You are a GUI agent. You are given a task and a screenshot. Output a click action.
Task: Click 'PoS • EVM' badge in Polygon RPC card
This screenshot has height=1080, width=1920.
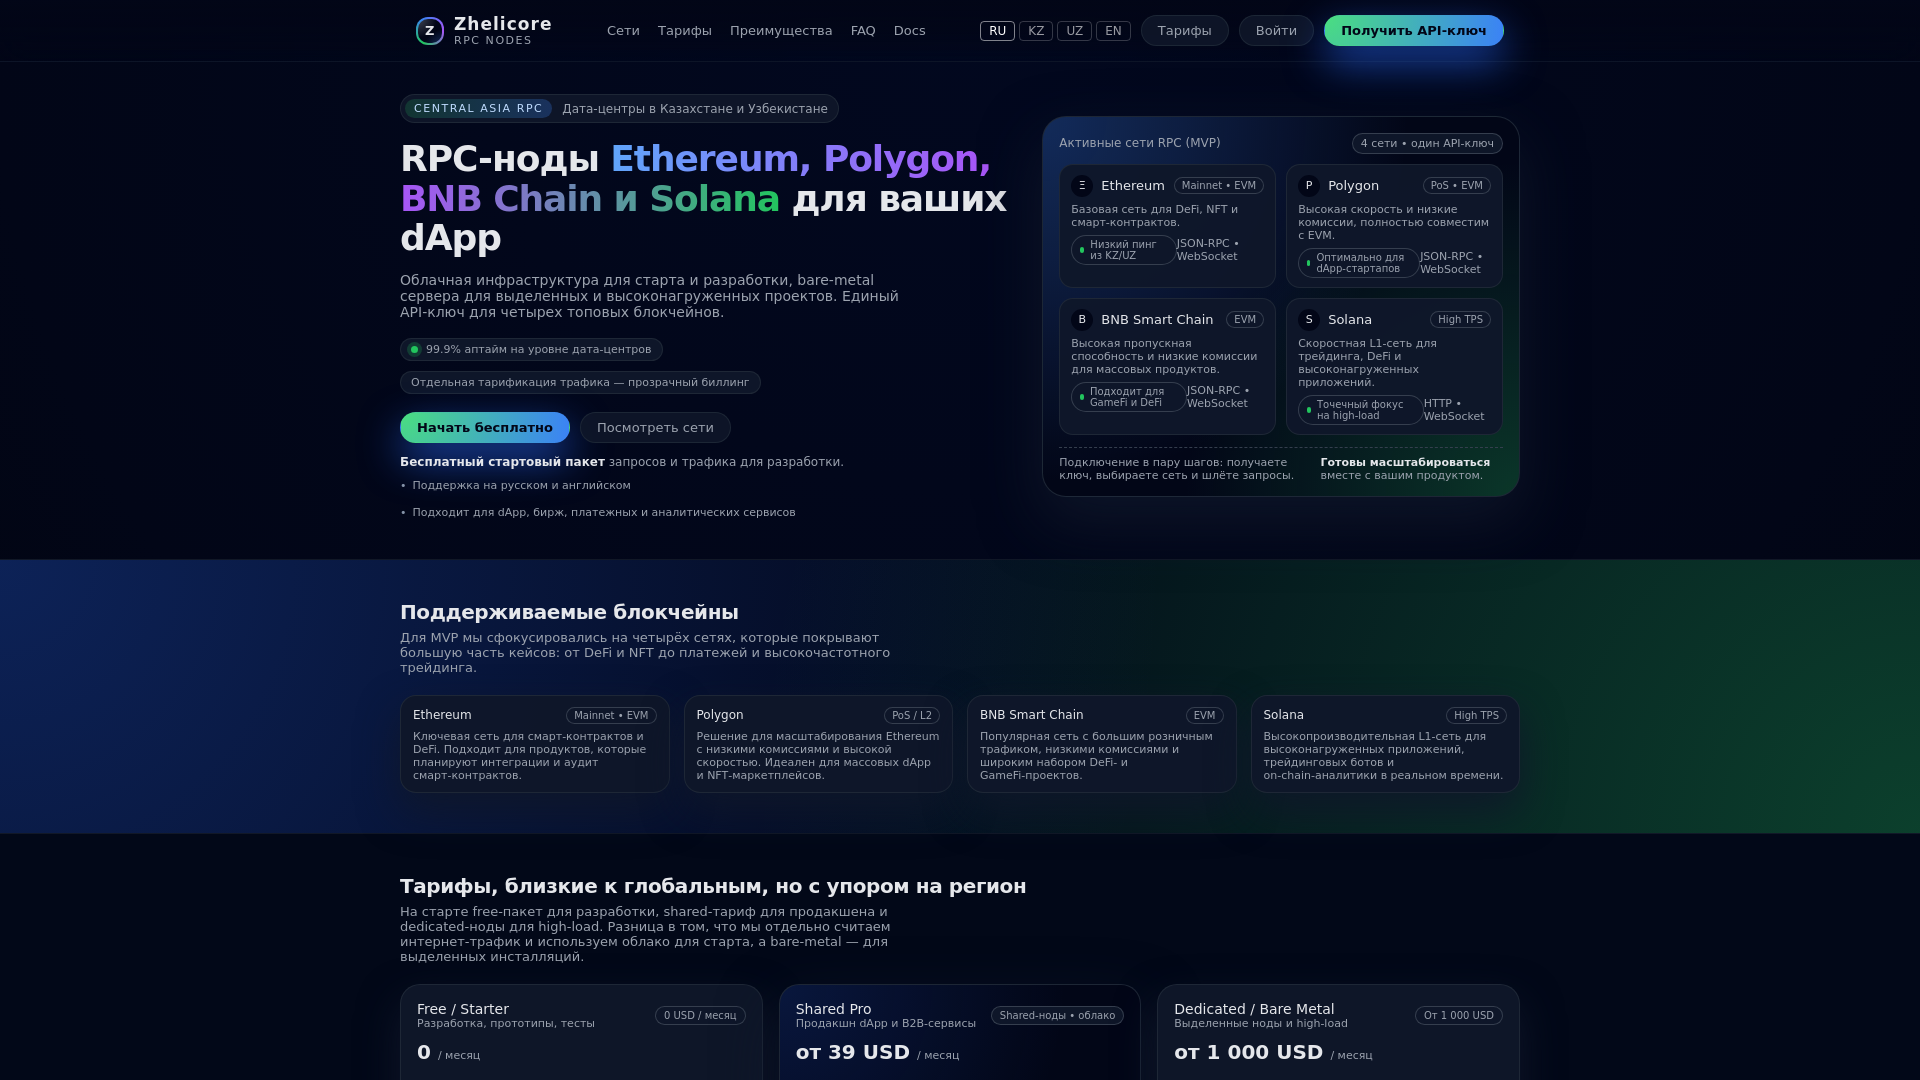[x=1456, y=186]
